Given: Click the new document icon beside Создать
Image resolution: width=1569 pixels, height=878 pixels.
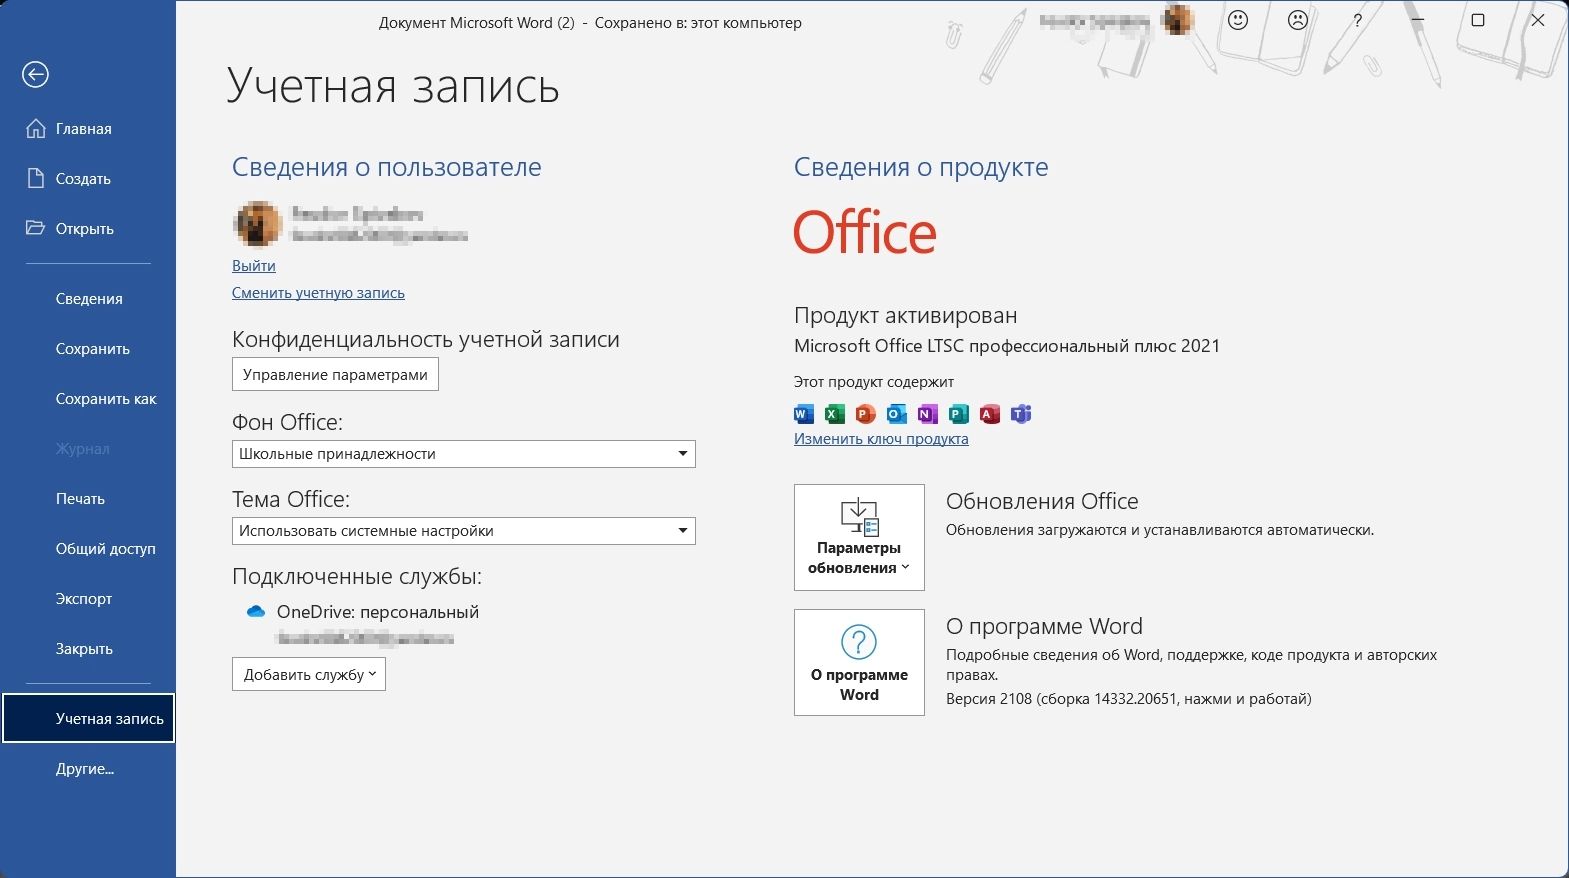Looking at the screenshot, I should [x=35, y=178].
